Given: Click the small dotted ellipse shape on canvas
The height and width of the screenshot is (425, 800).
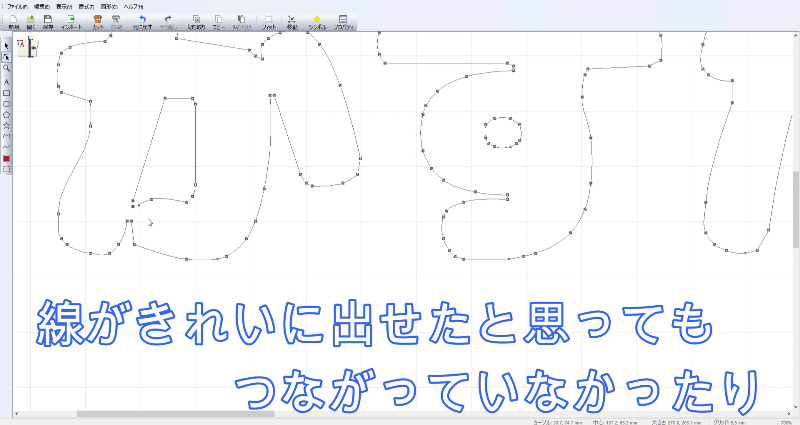Looking at the screenshot, I should (x=503, y=132).
